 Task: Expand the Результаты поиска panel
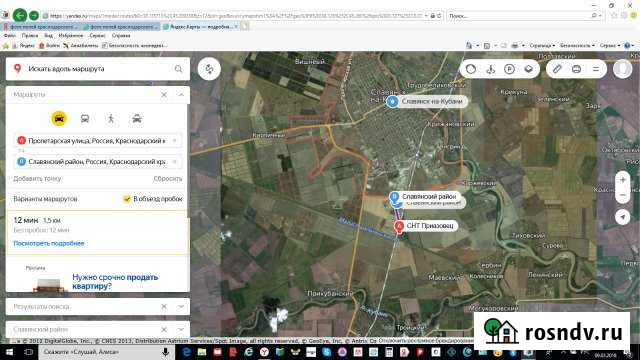[x=181, y=307]
